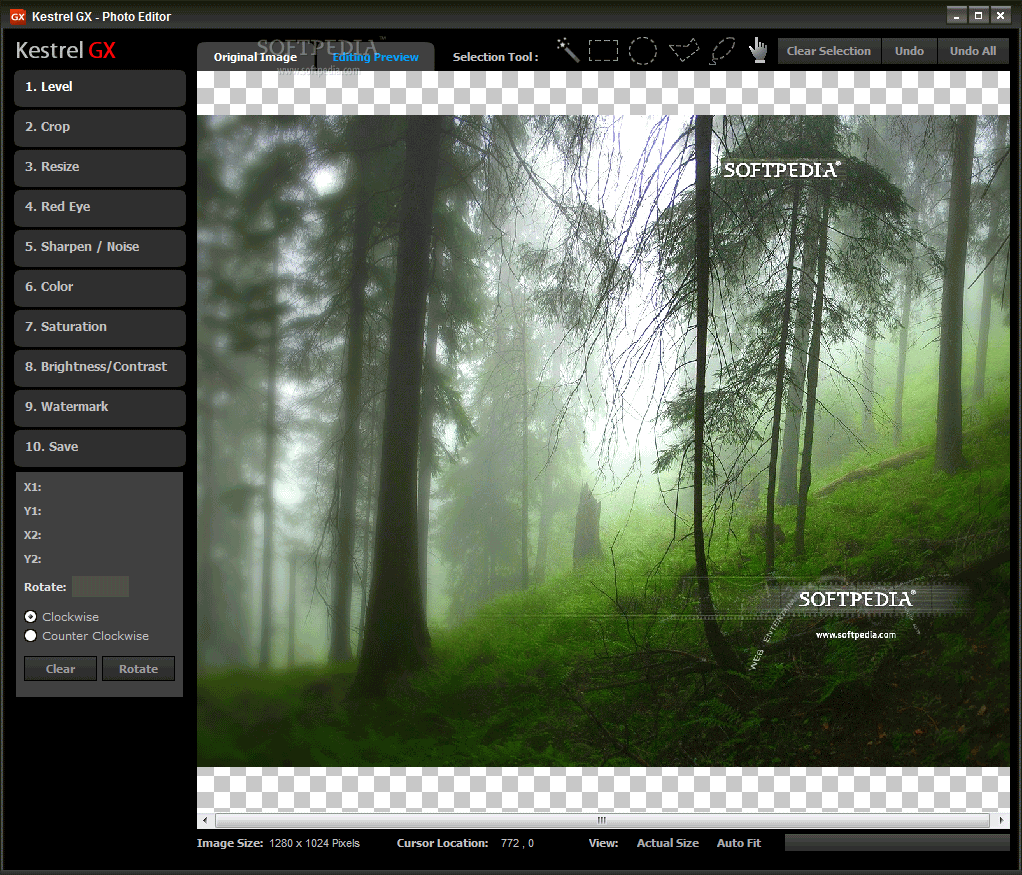Select the hand pan tool
Image resolution: width=1022 pixels, height=875 pixels.
click(x=758, y=50)
